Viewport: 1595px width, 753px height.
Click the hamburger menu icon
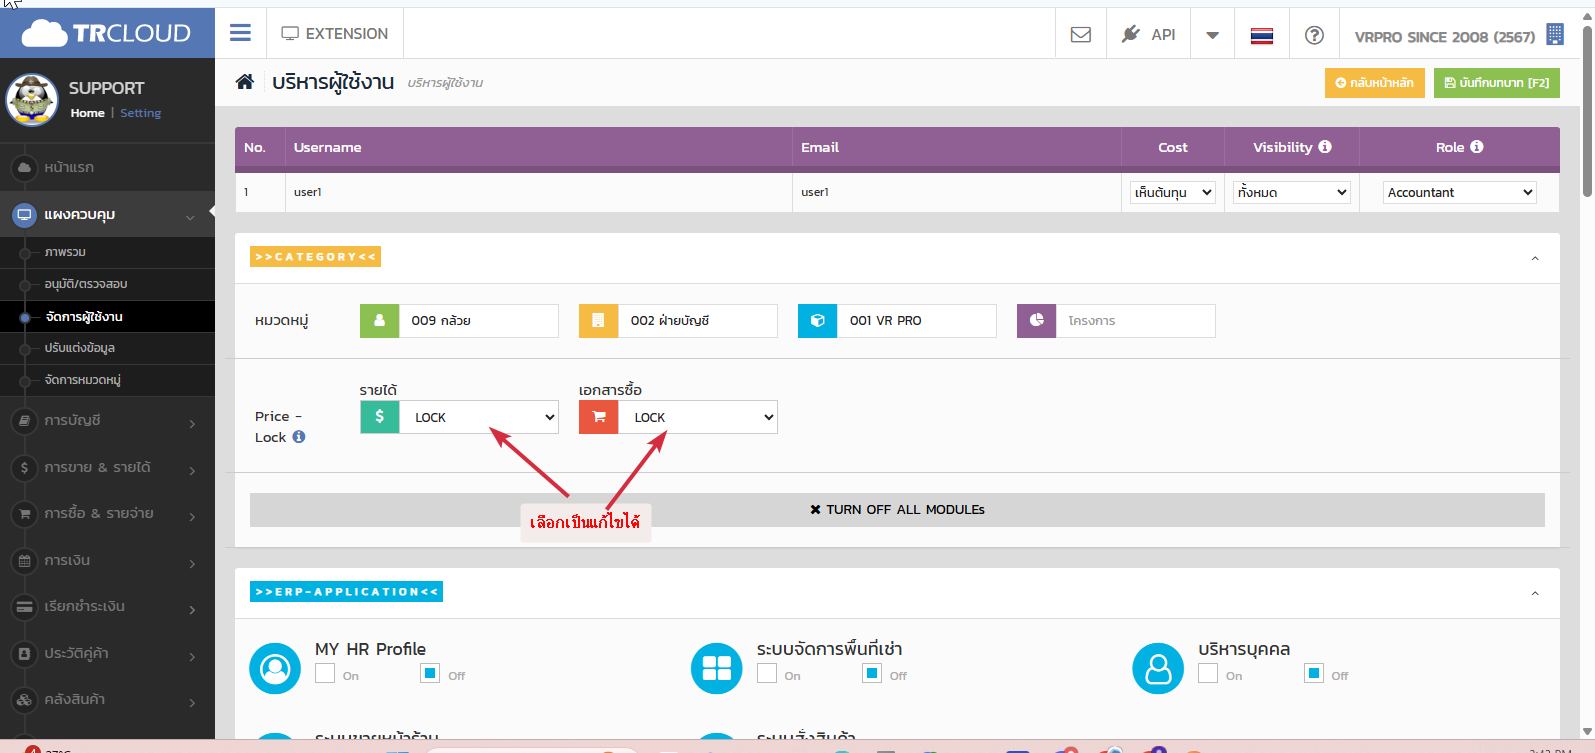coord(240,33)
